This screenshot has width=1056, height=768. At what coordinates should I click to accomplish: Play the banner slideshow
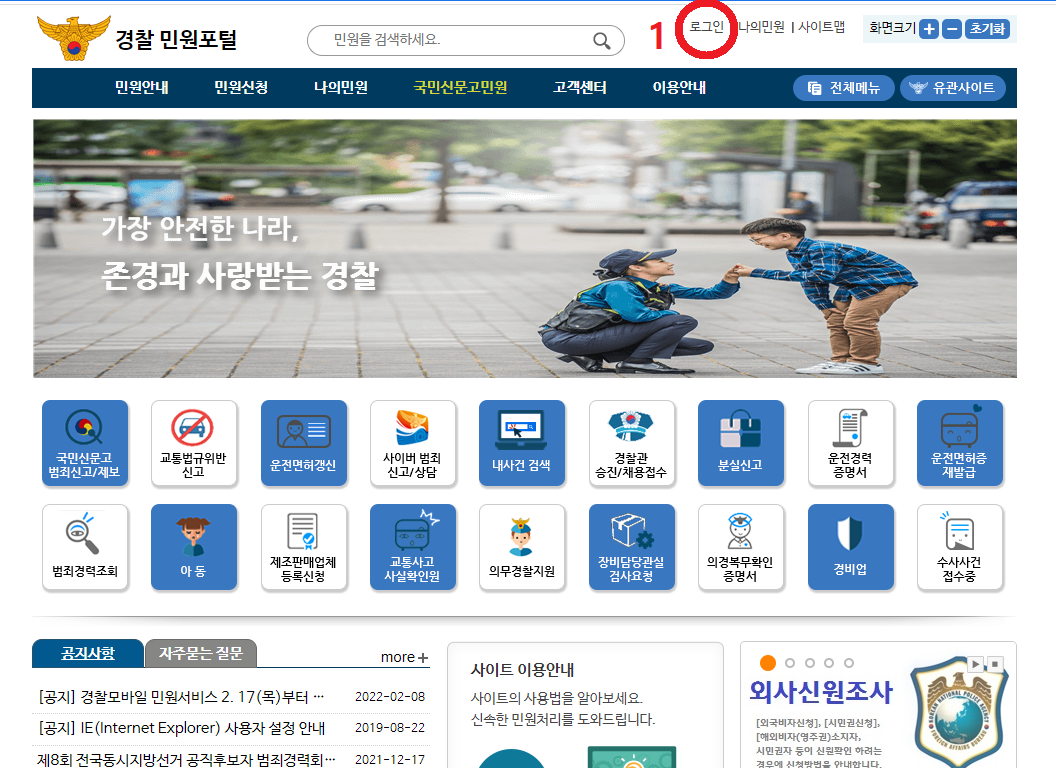[x=975, y=664]
